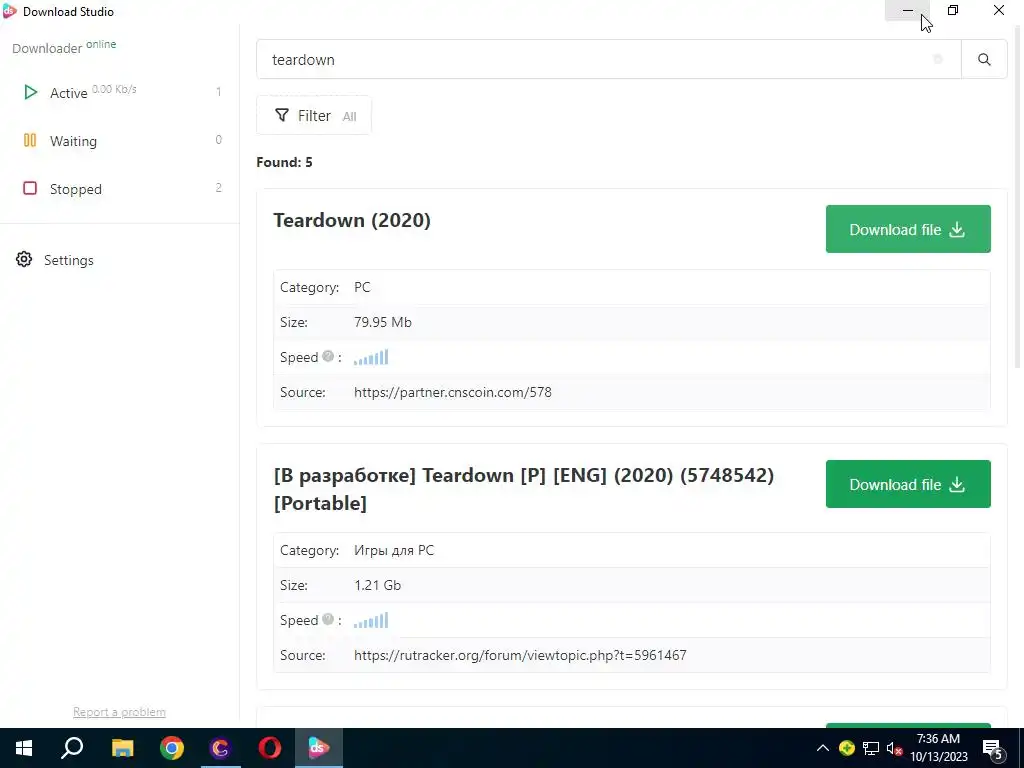Click the Speed help icon for Teardown (2020)
Viewport: 1024px width, 768px height.
point(328,356)
